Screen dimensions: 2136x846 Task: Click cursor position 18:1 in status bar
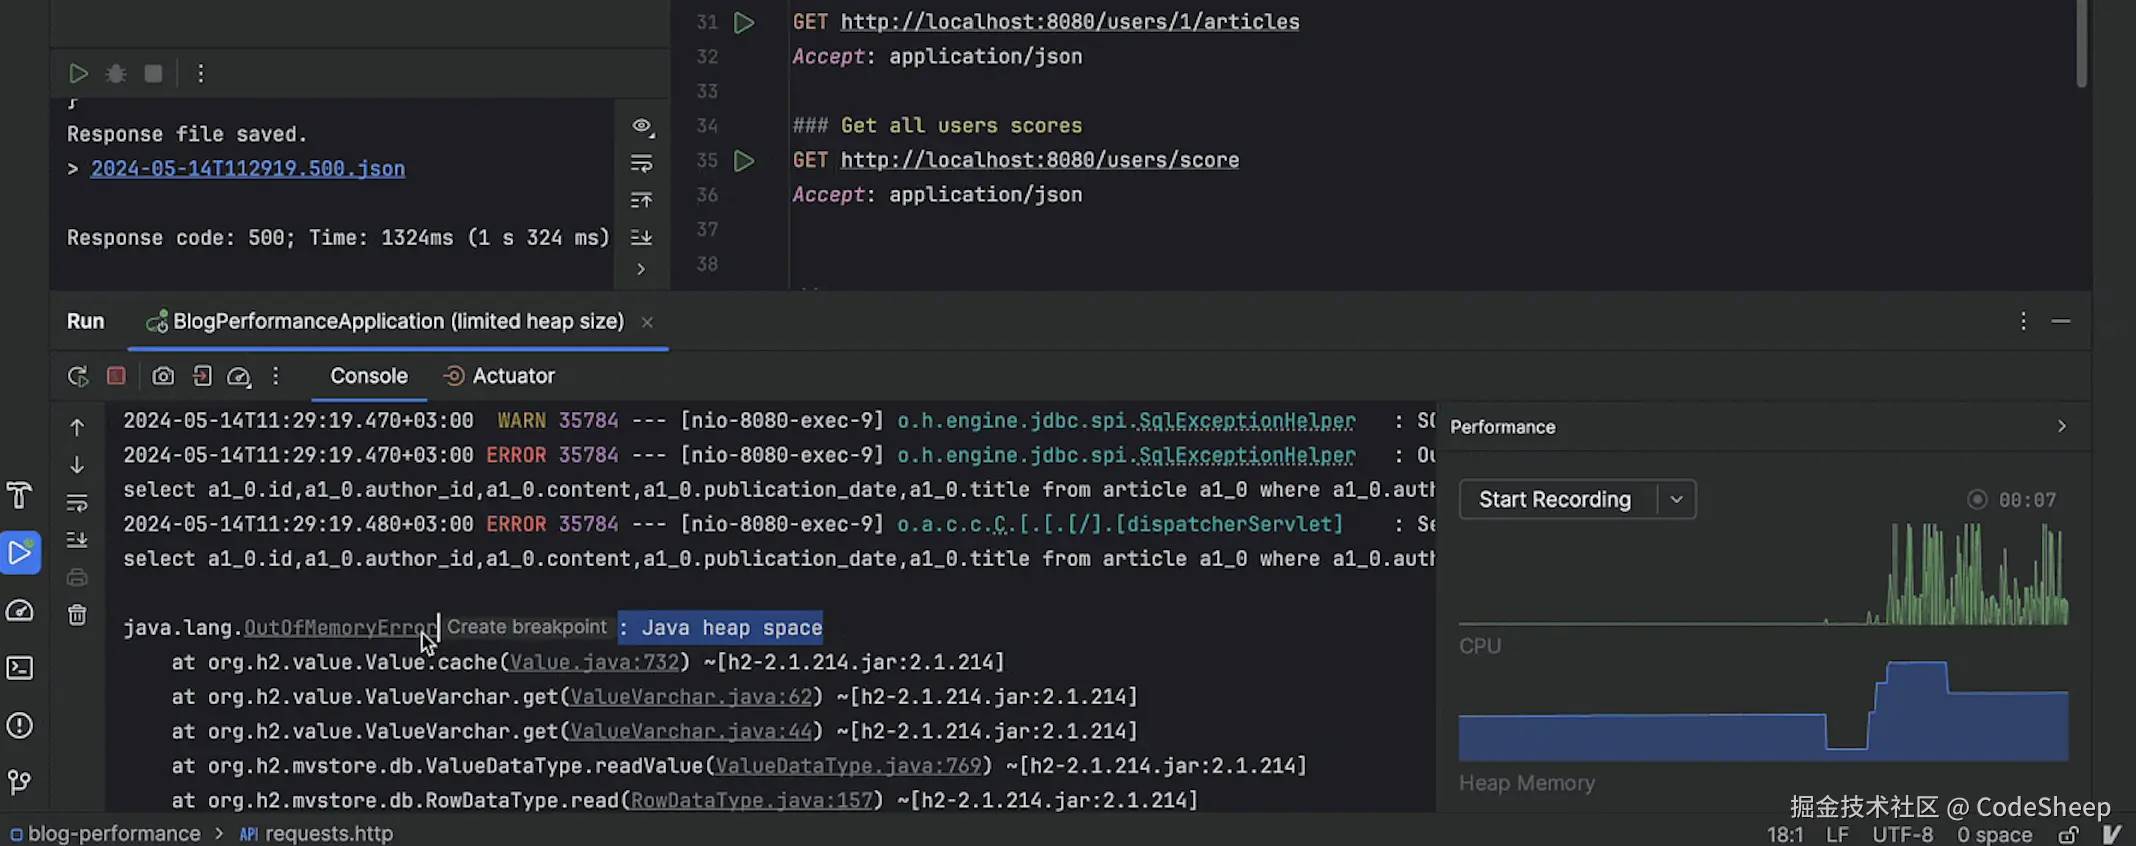pos(1785,834)
